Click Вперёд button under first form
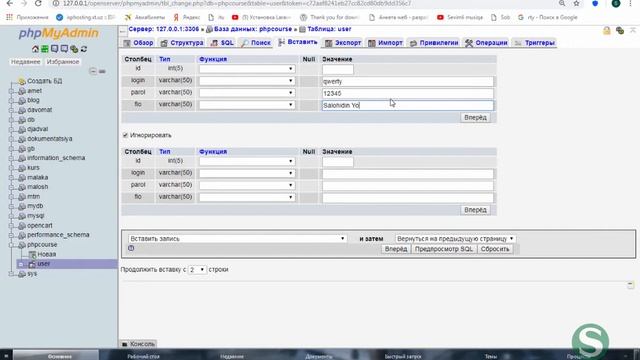The width and height of the screenshot is (640, 360). 475,118
